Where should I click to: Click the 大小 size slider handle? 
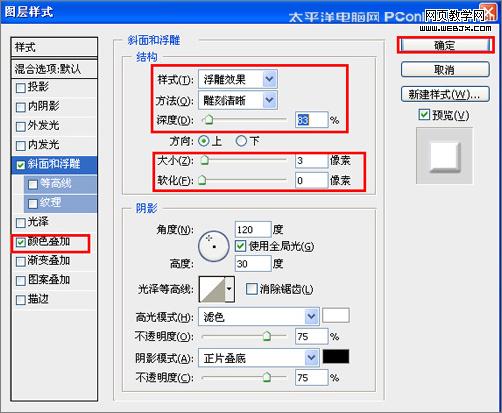[204, 161]
